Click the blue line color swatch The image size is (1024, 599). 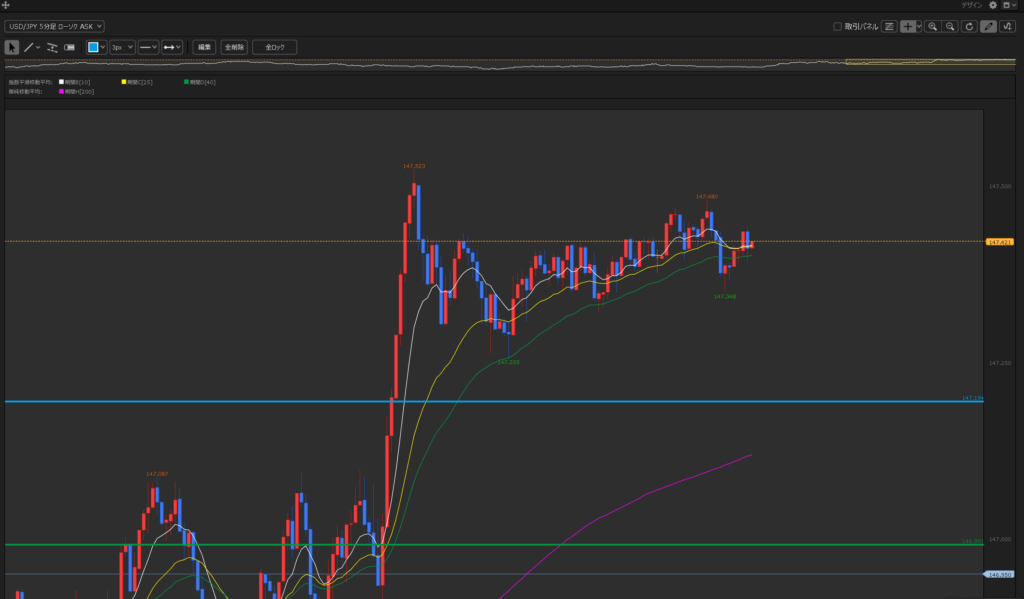click(93, 47)
